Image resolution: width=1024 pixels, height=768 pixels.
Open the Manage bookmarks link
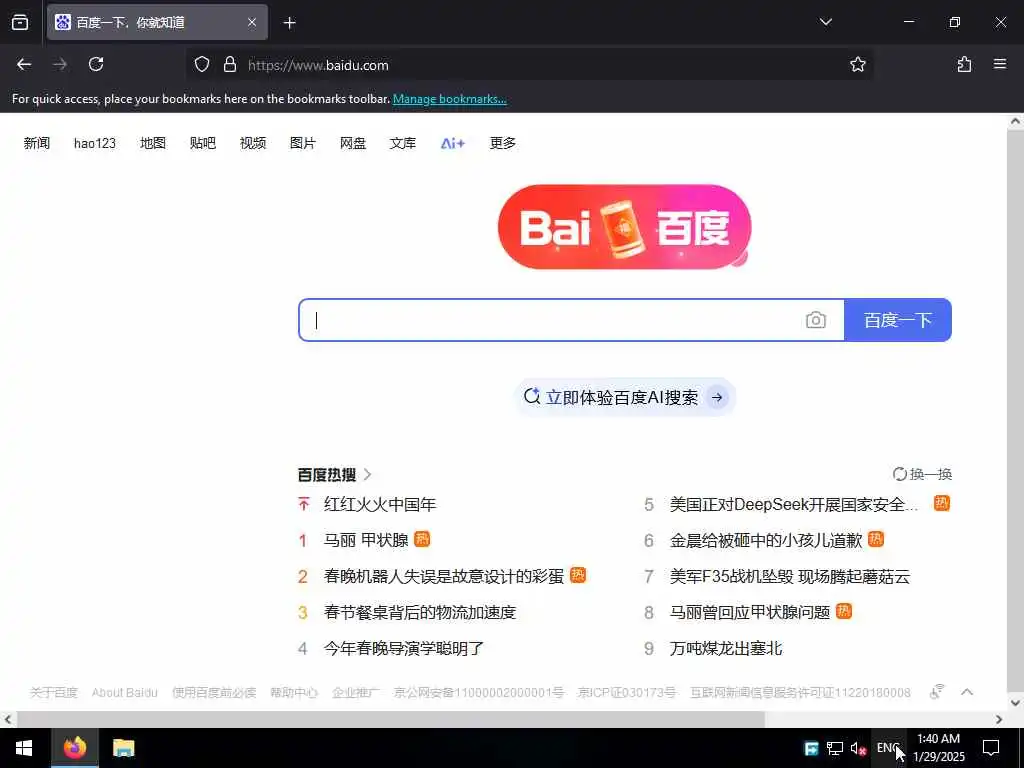tap(449, 99)
